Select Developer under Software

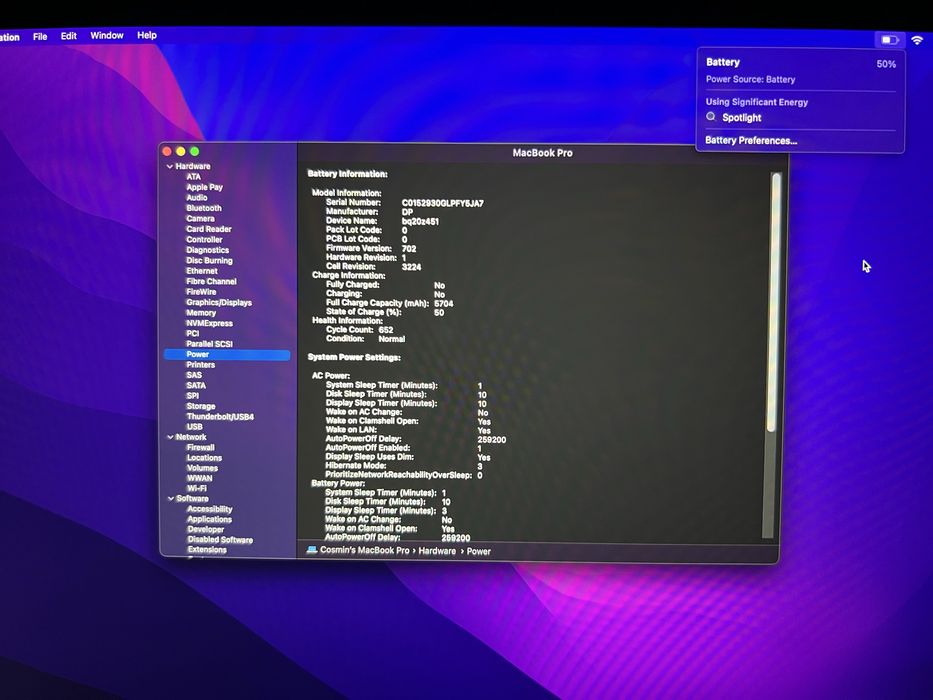pyautogui.click(x=206, y=529)
